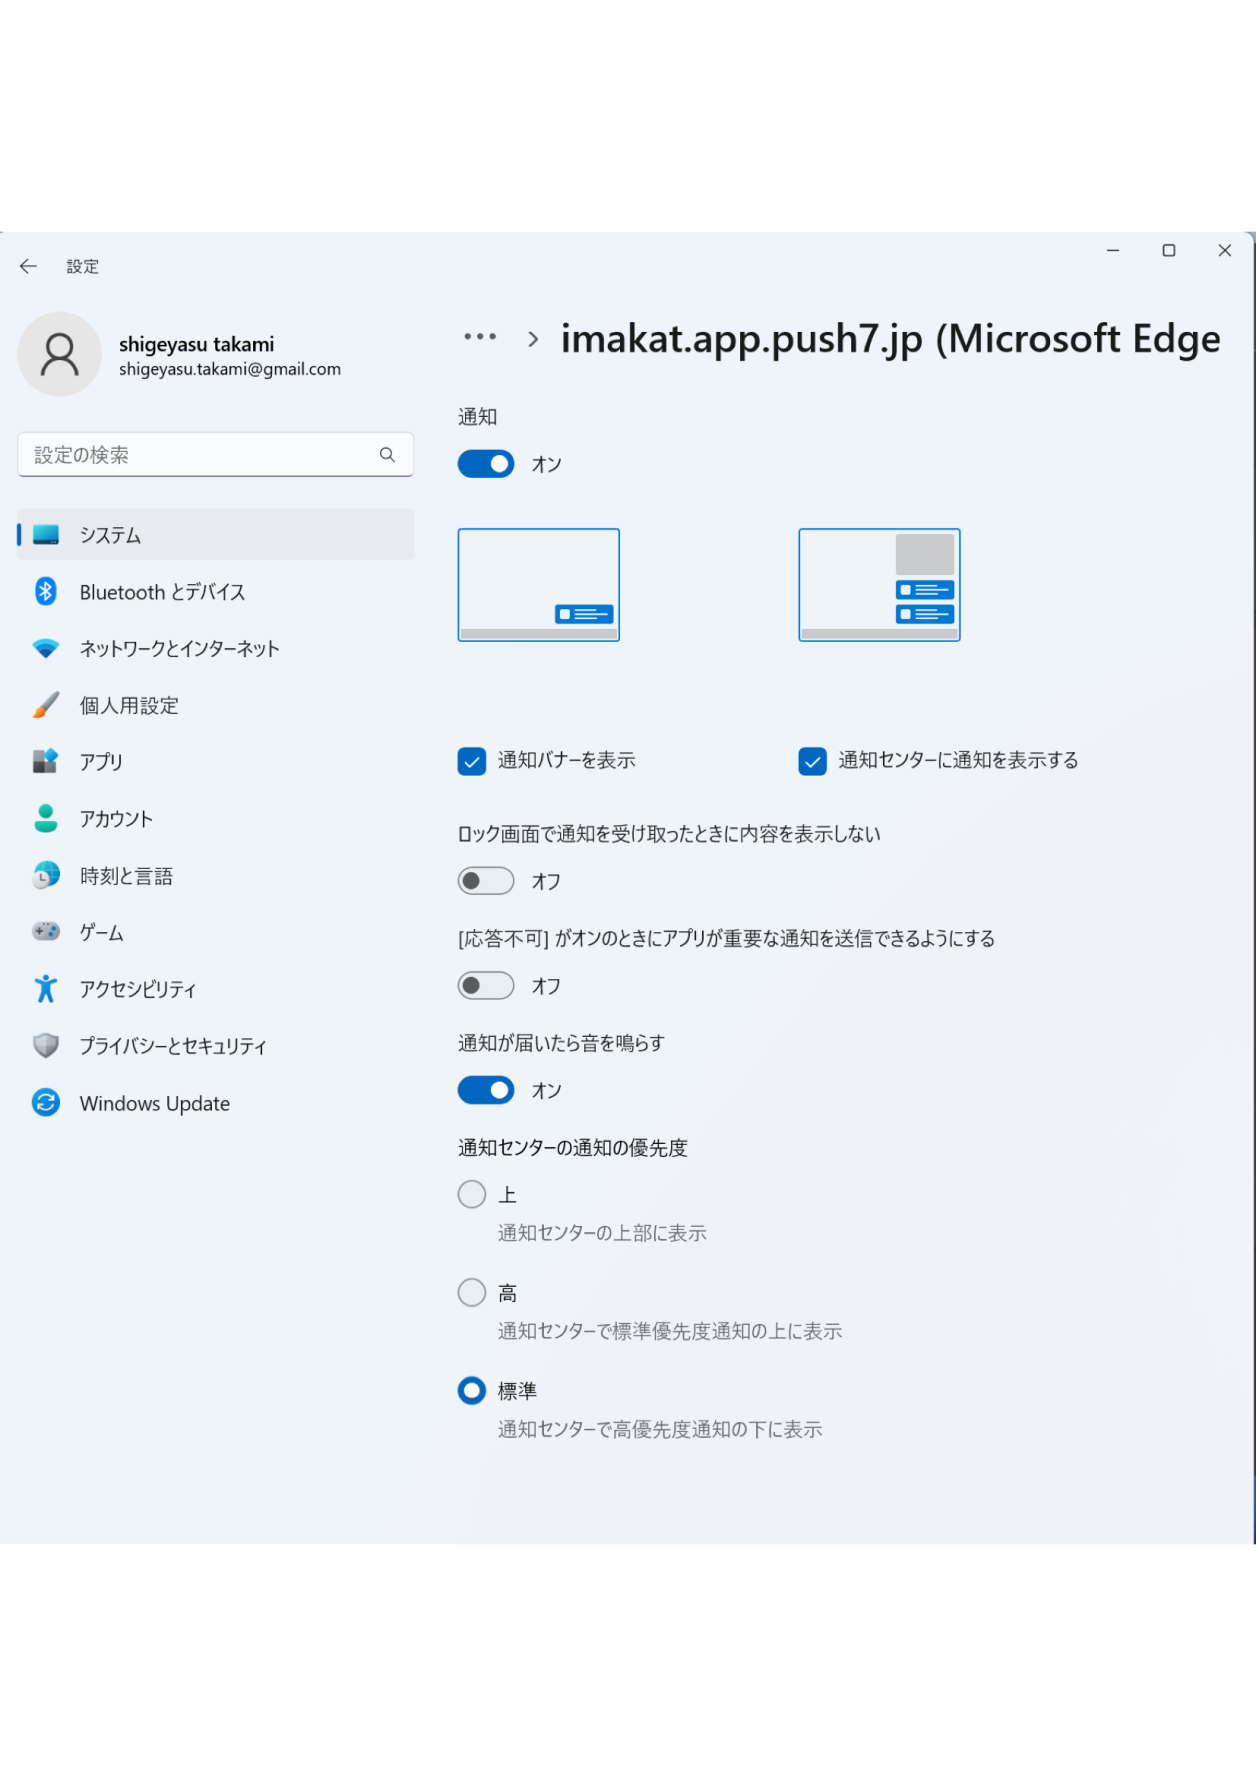Click the personalization paintbrush icon

46,705
